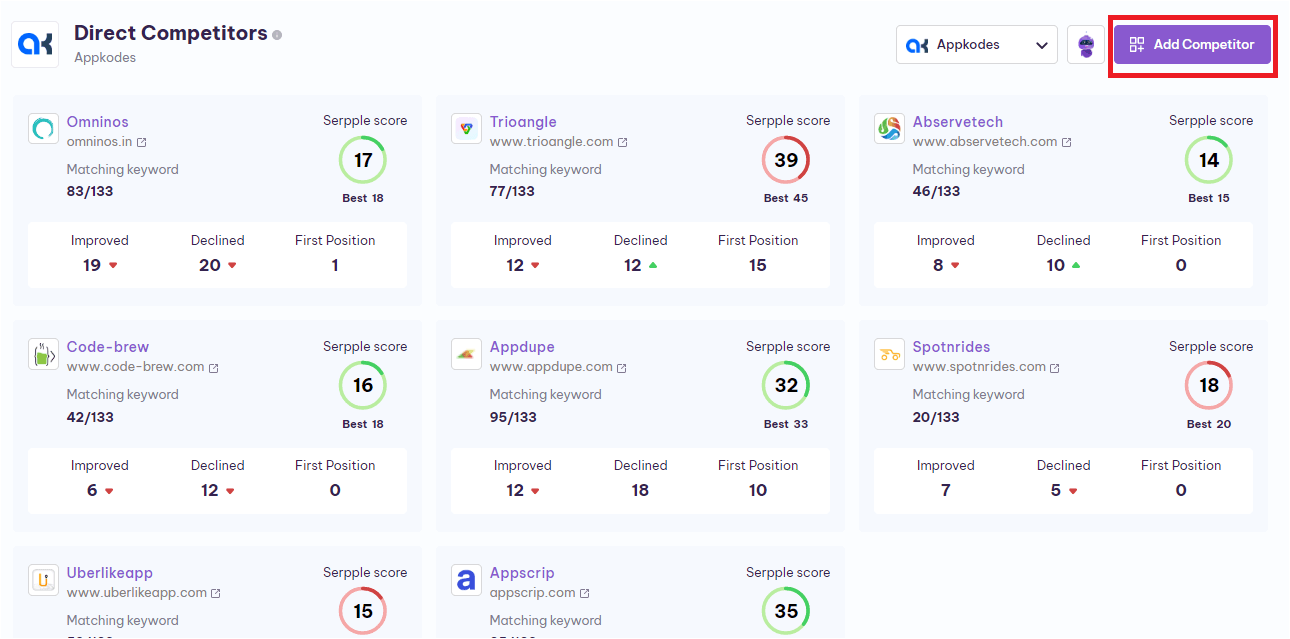
Task: Open the Appkodes project dropdown
Action: tap(976, 45)
